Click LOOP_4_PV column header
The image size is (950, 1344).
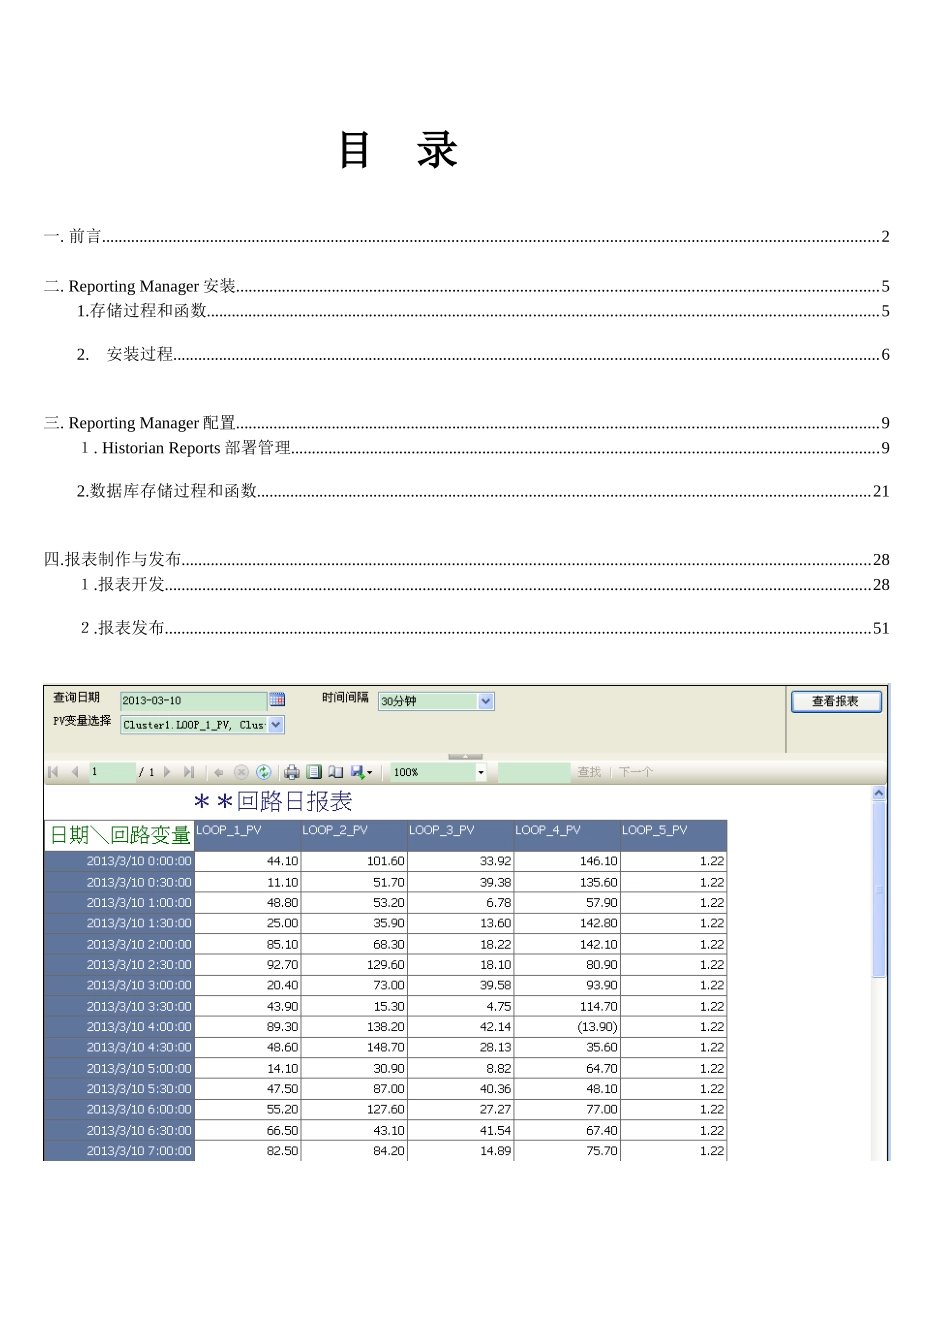tap(567, 835)
